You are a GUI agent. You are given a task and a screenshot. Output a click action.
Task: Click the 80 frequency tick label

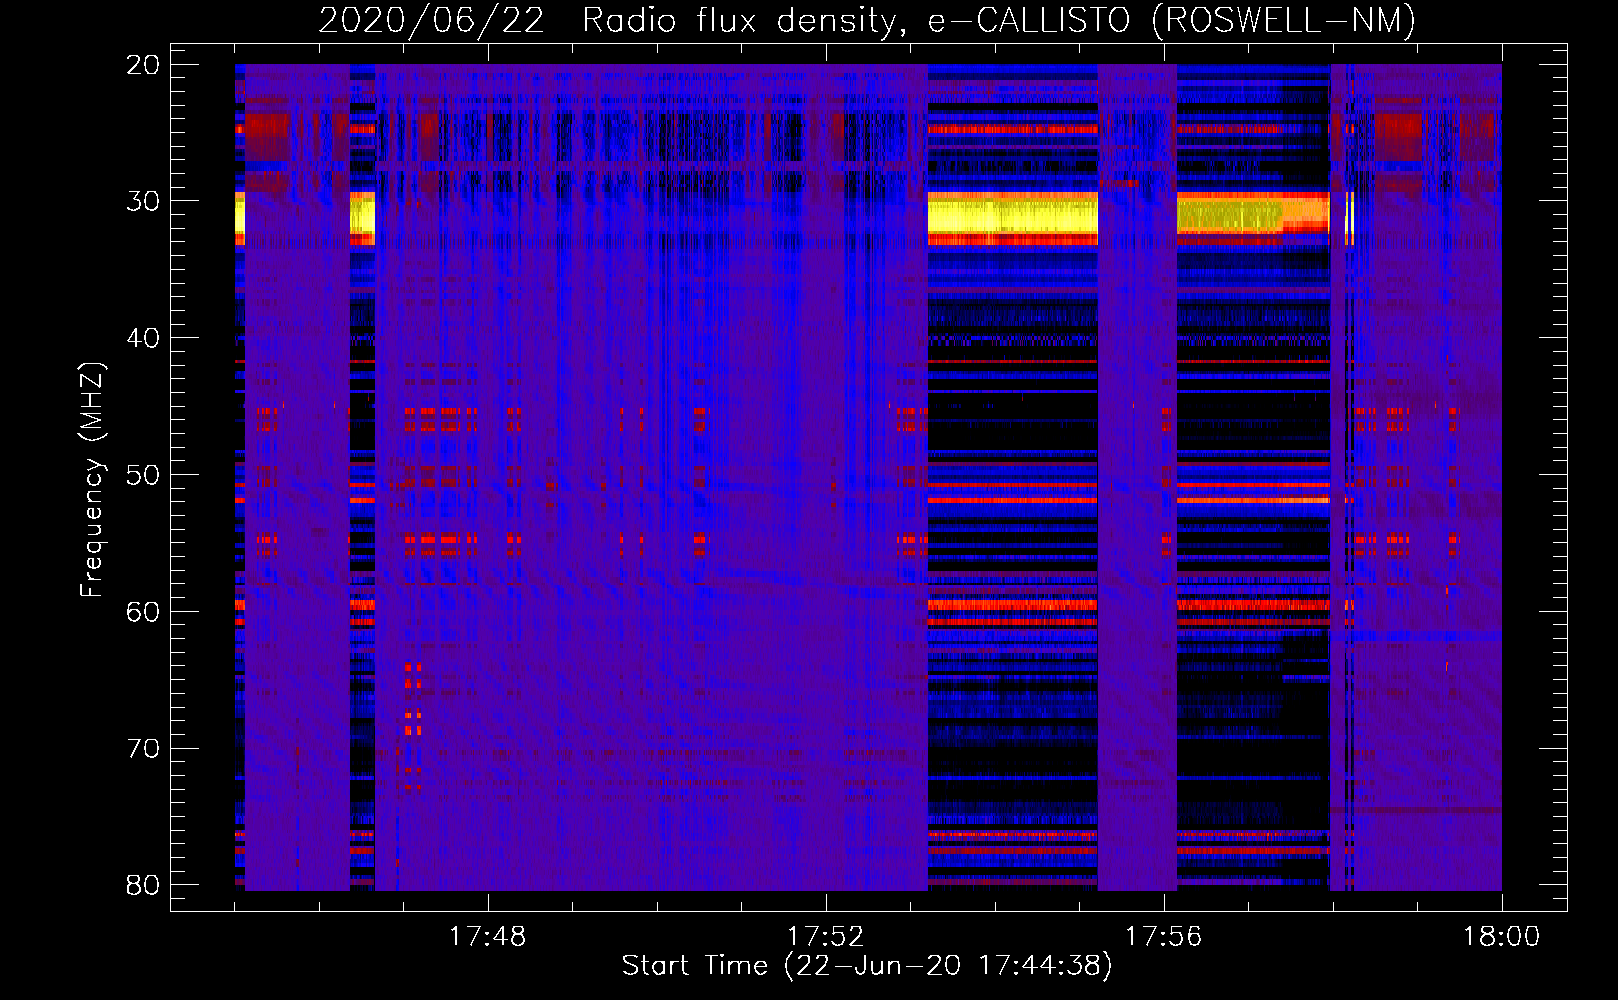tap(143, 885)
